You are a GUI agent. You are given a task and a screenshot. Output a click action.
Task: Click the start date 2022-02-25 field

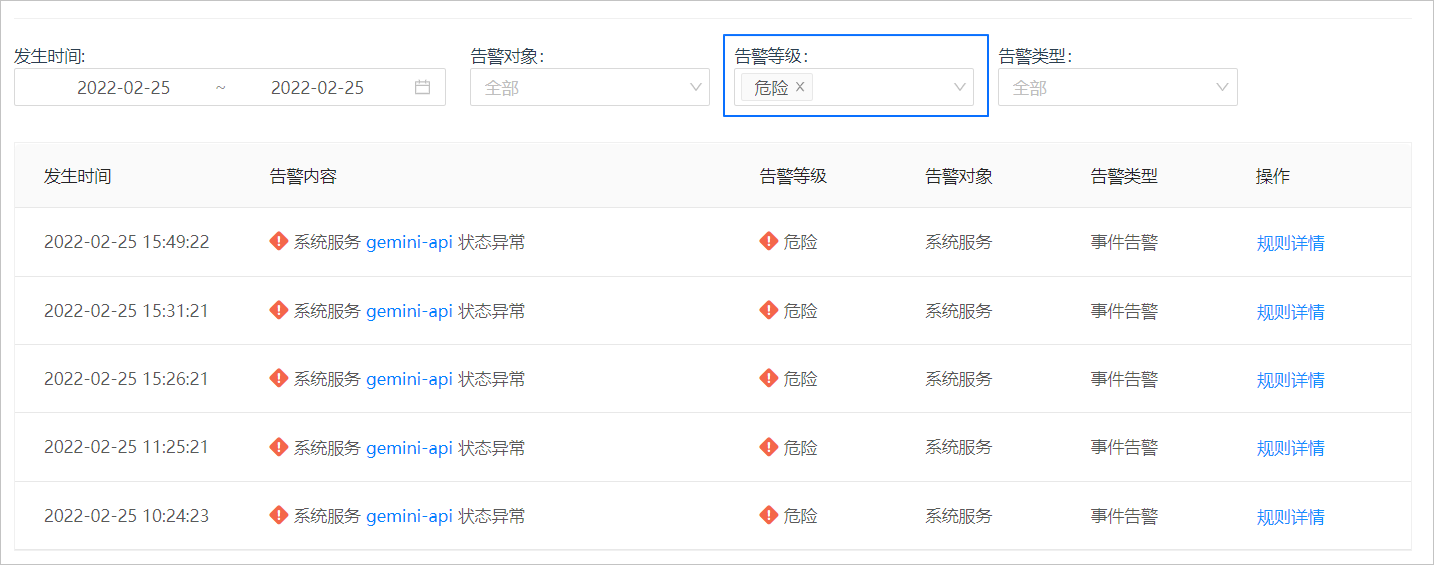point(124,87)
